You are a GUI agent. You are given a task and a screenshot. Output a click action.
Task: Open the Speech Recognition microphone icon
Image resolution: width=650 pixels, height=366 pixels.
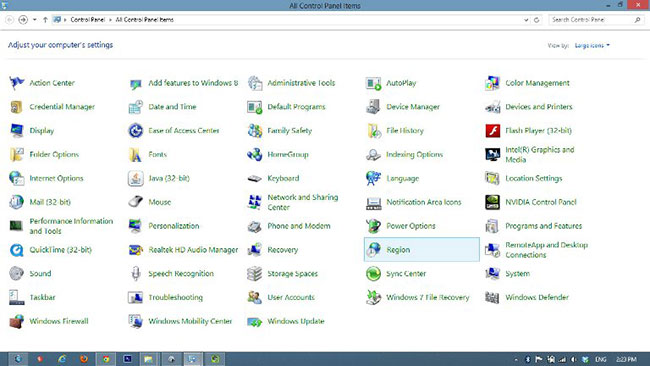click(136, 274)
